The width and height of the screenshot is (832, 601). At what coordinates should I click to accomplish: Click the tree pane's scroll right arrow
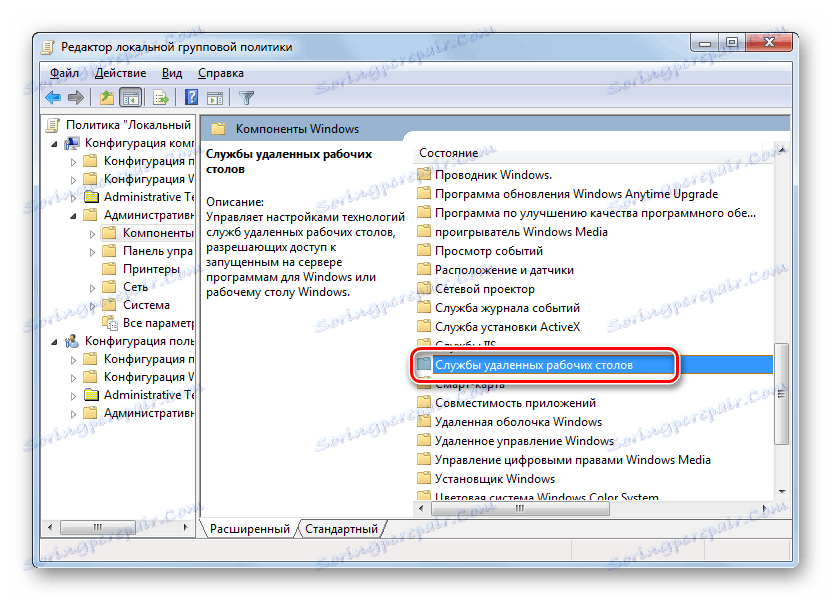[x=185, y=527]
